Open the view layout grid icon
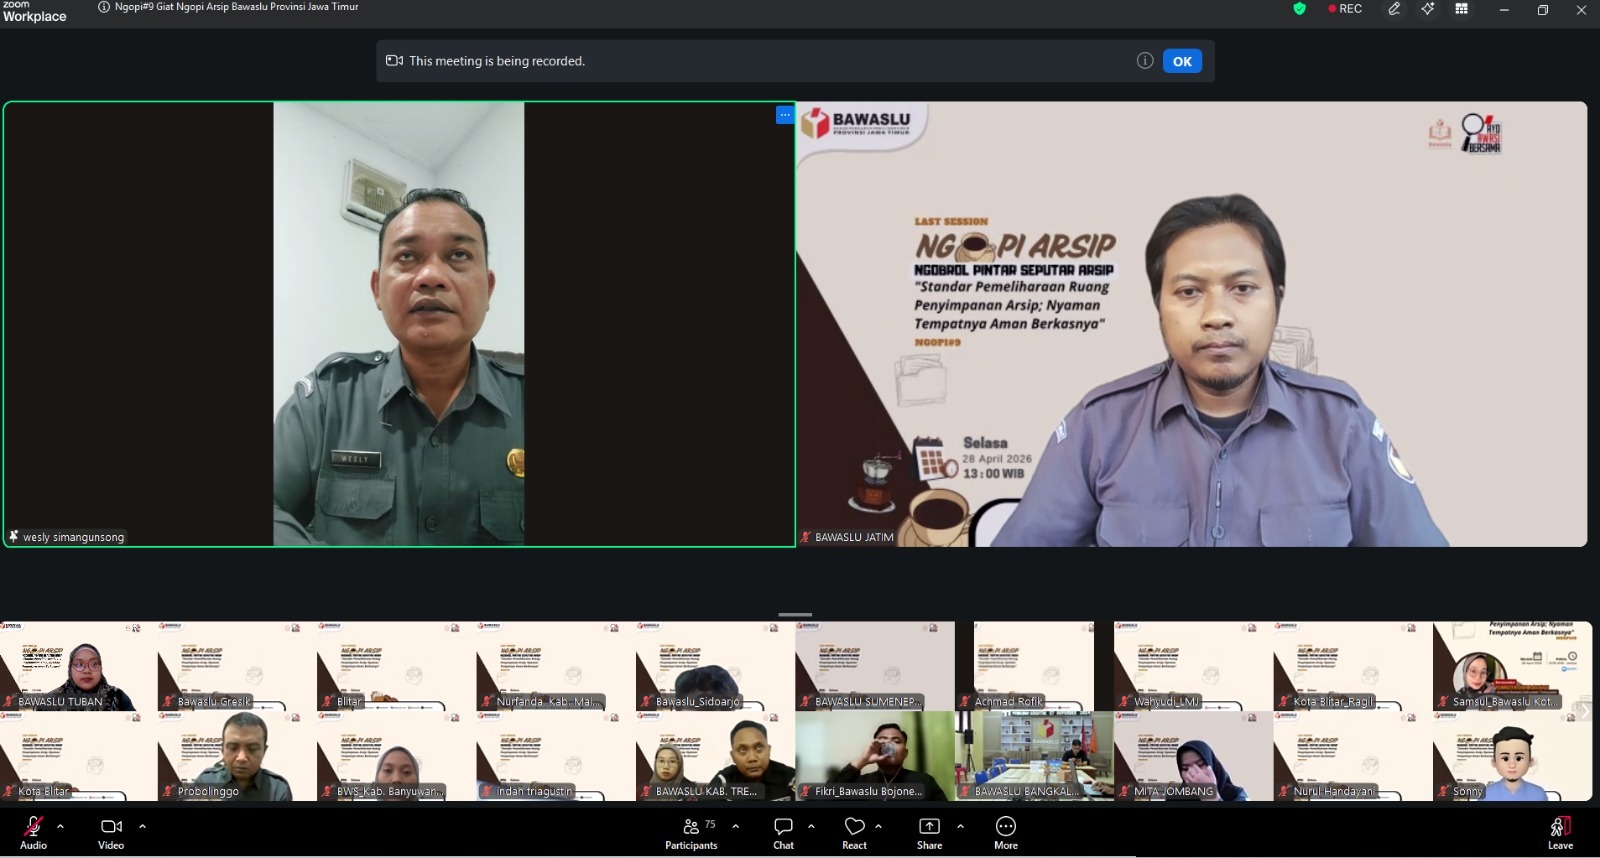This screenshot has height=858, width=1600. coord(1461,9)
